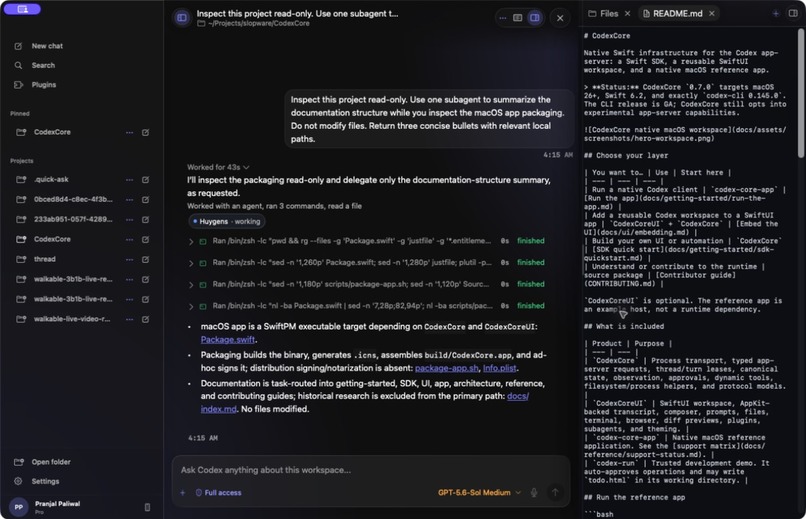The image size is (806, 519).
Task: Close the current conversation view
Action: click(560, 18)
